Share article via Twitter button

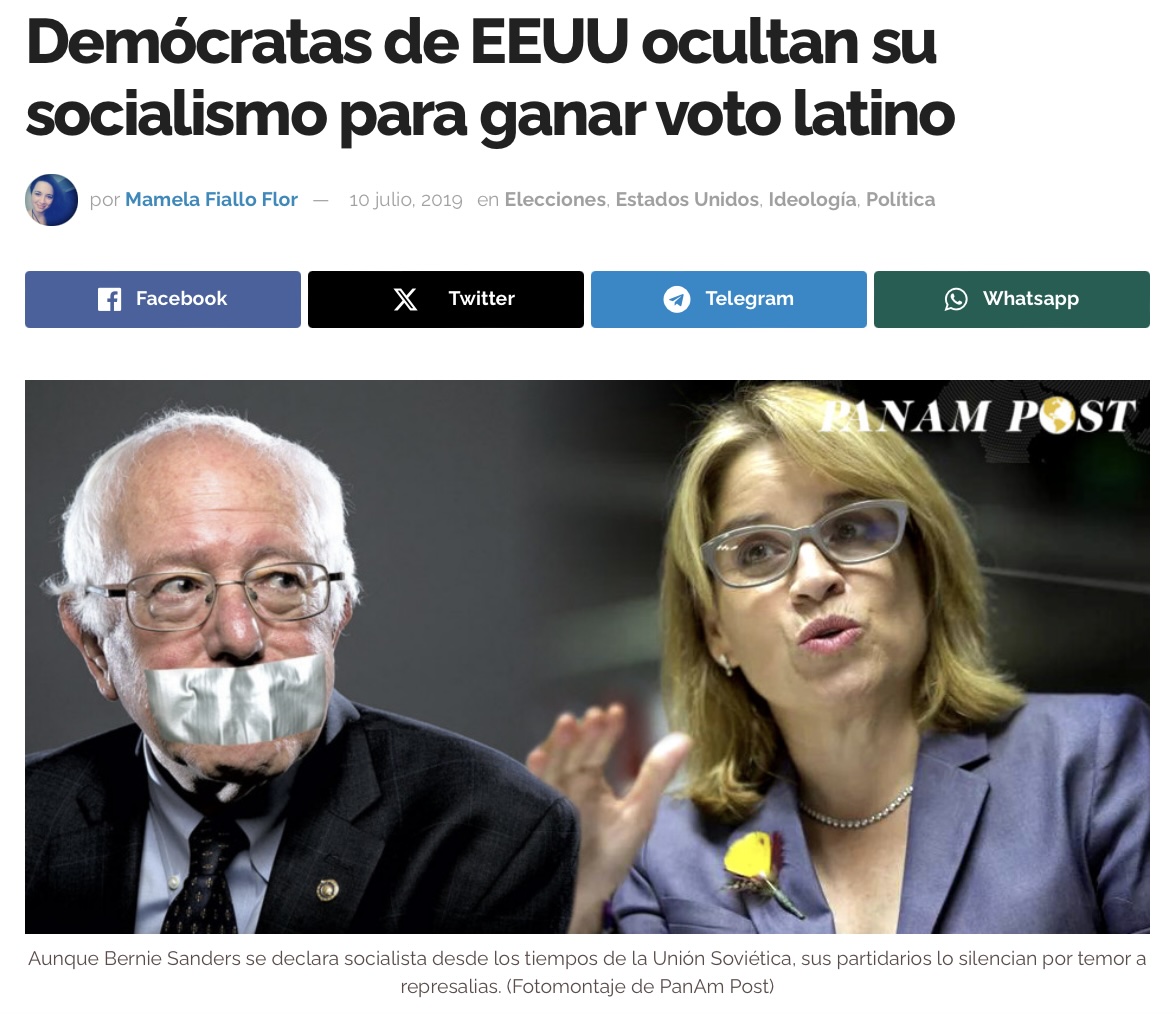[x=446, y=299]
